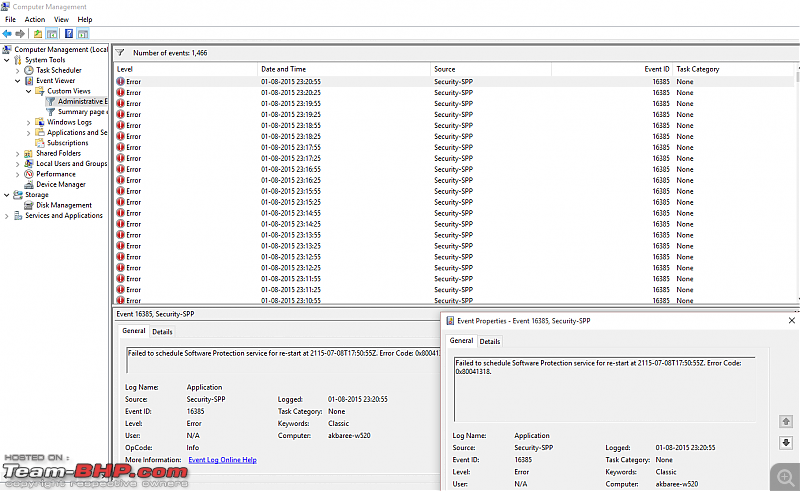This screenshot has height=491, width=800.
Task: Click the Forward arrow toolbar icon
Action: pos(20,34)
